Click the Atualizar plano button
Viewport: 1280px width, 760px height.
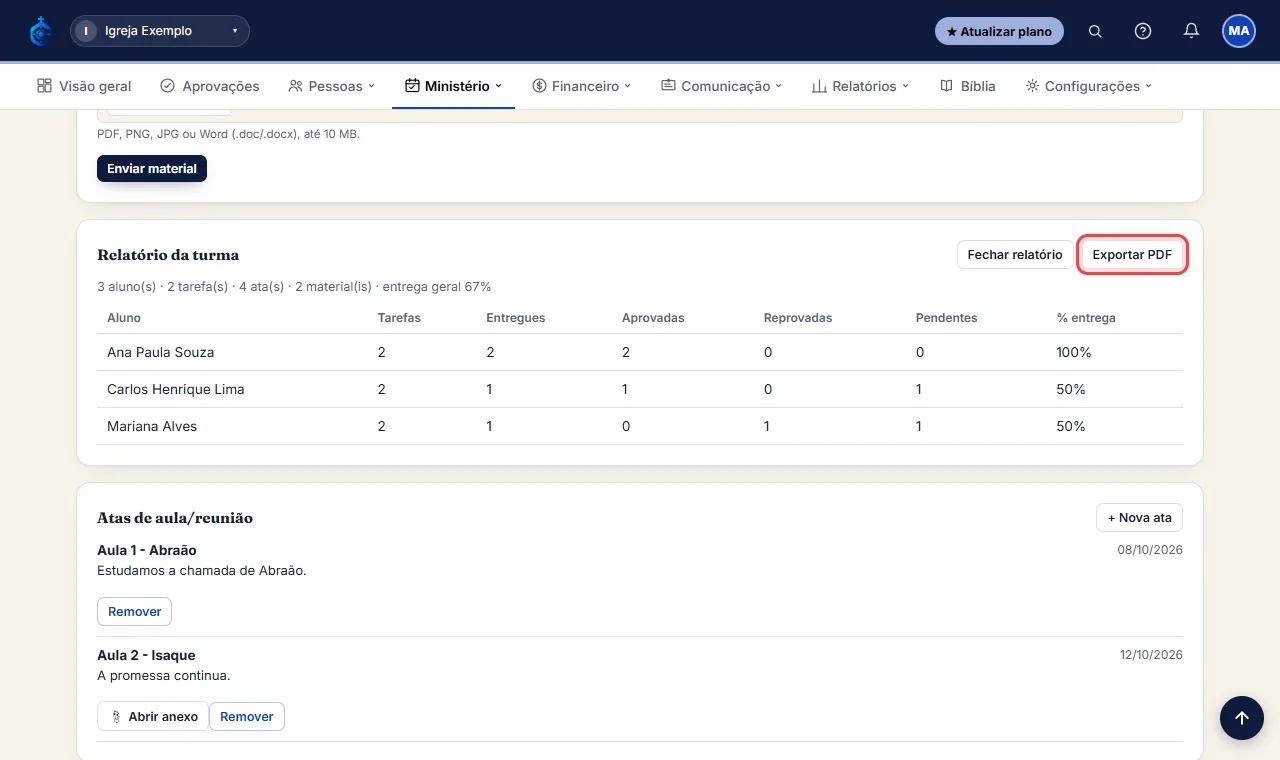pos(999,31)
